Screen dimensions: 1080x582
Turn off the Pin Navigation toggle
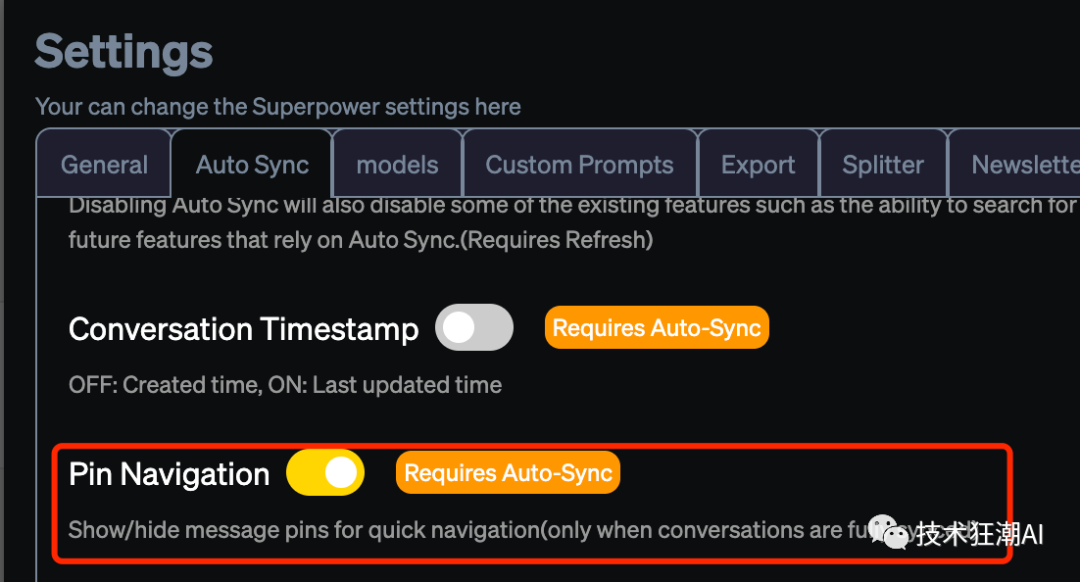(x=325, y=473)
